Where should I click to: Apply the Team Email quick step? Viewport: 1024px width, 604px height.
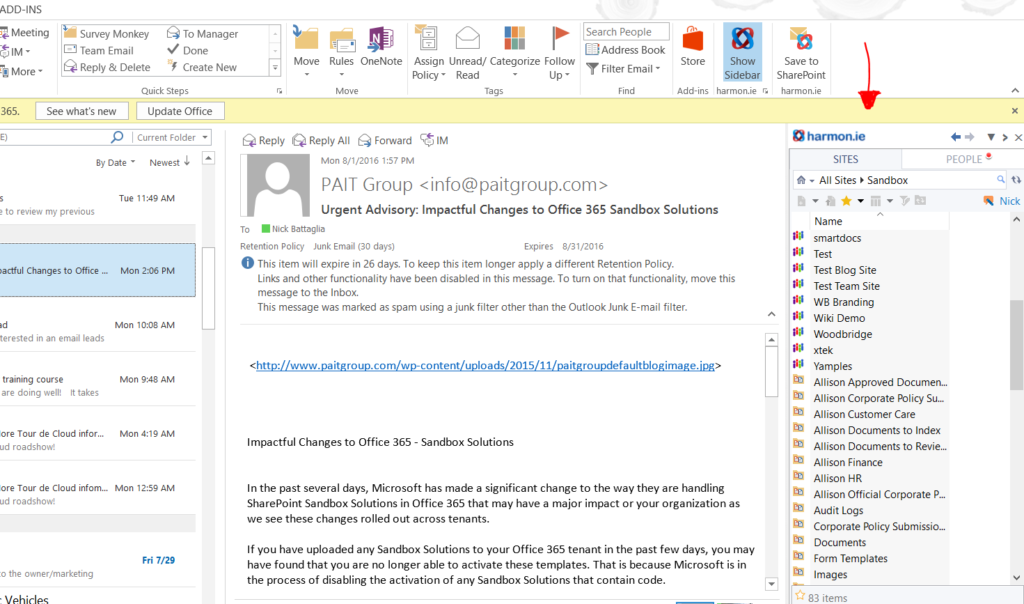pos(99,50)
